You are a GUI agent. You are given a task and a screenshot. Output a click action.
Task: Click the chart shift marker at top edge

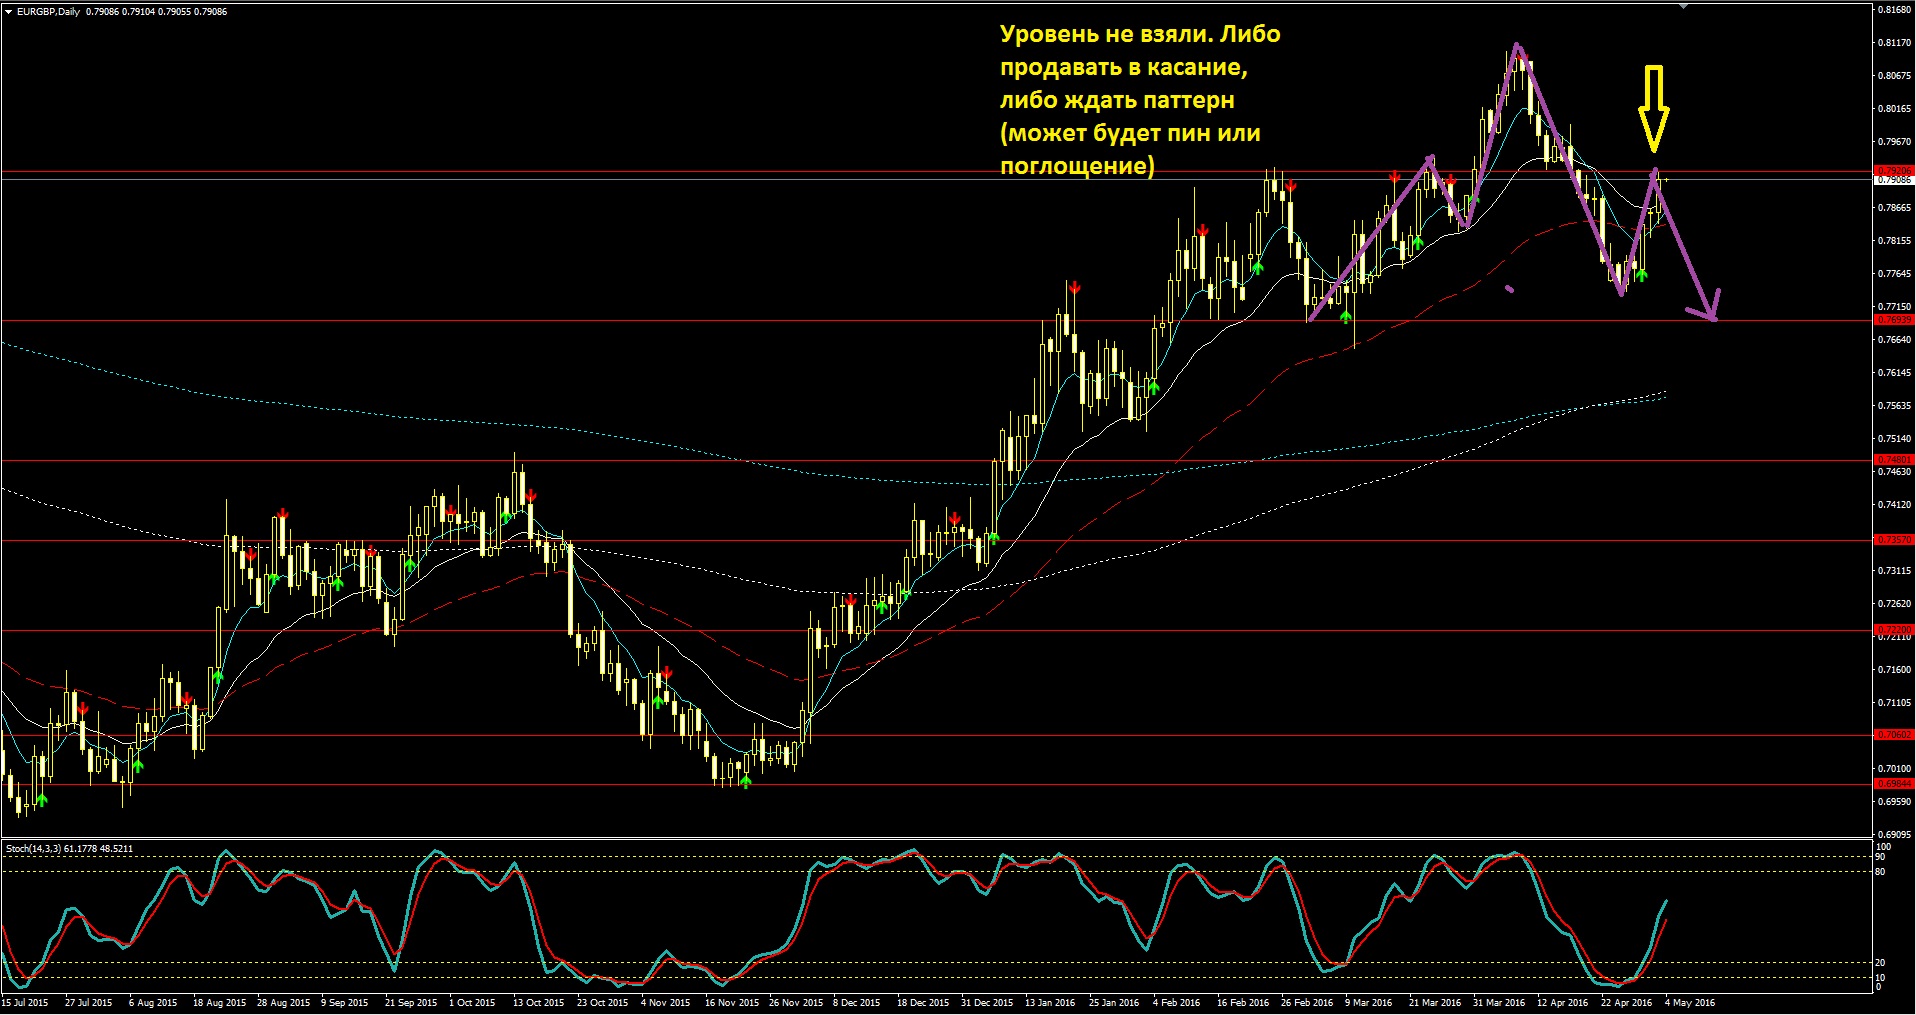[x=1683, y=5]
